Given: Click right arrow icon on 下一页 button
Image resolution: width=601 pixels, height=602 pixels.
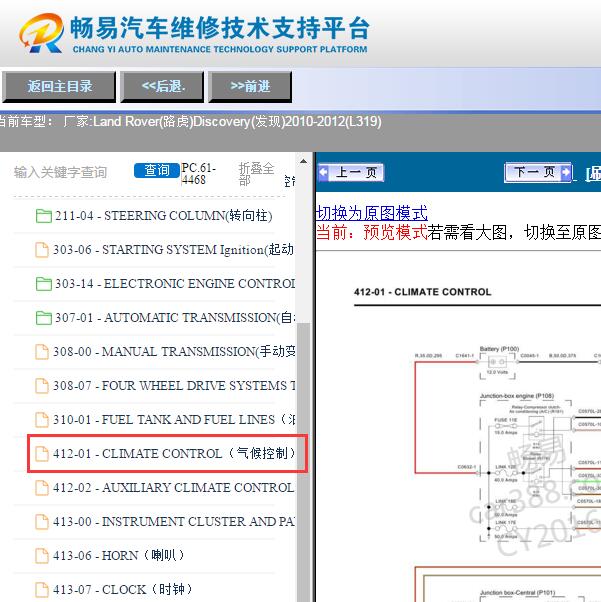Looking at the screenshot, I should click(566, 172).
